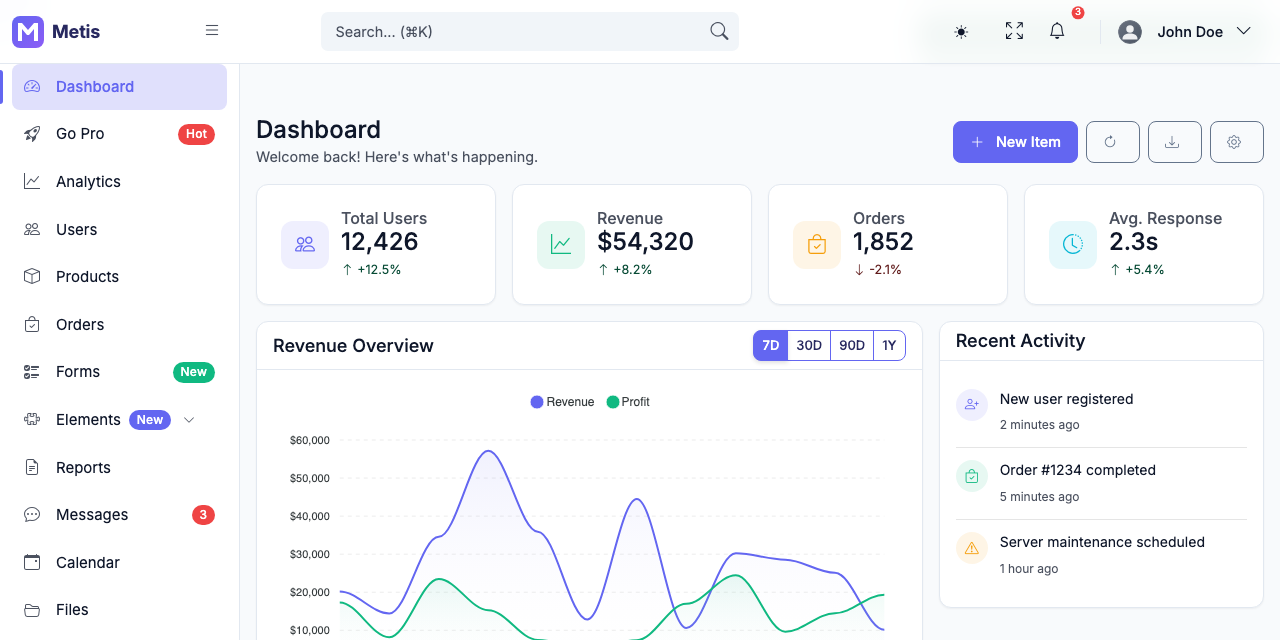
Task: Click the '2.3s' response value
Action: point(1133,242)
